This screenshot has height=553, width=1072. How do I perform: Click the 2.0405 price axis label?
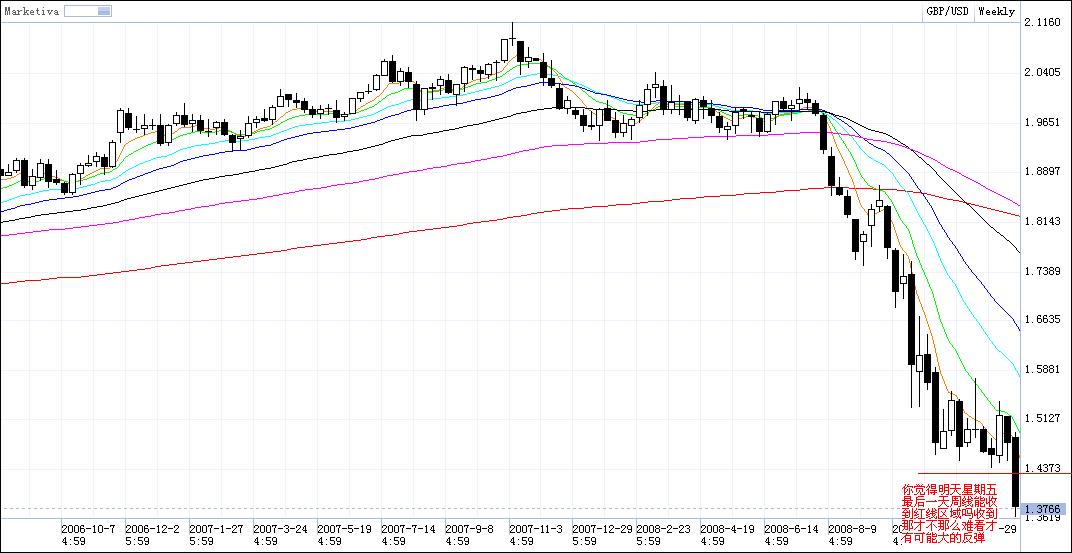[x=1041, y=72]
